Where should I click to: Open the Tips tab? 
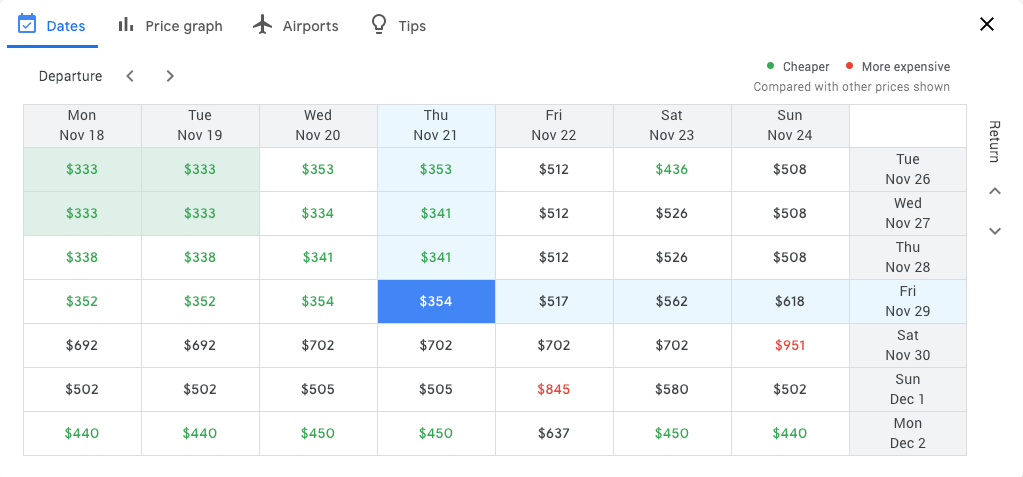pyautogui.click(x=412, y=26)
